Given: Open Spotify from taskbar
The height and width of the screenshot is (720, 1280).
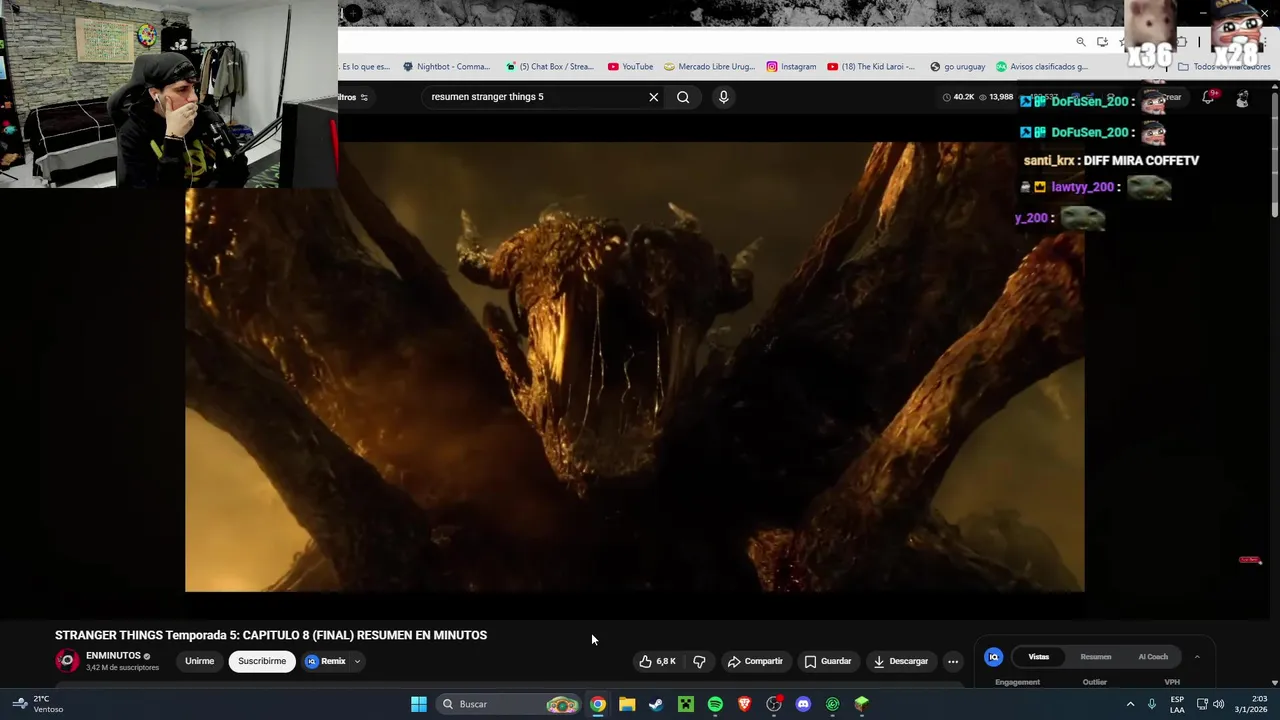Looking at the screenshot, I should (x=715, y=704).
